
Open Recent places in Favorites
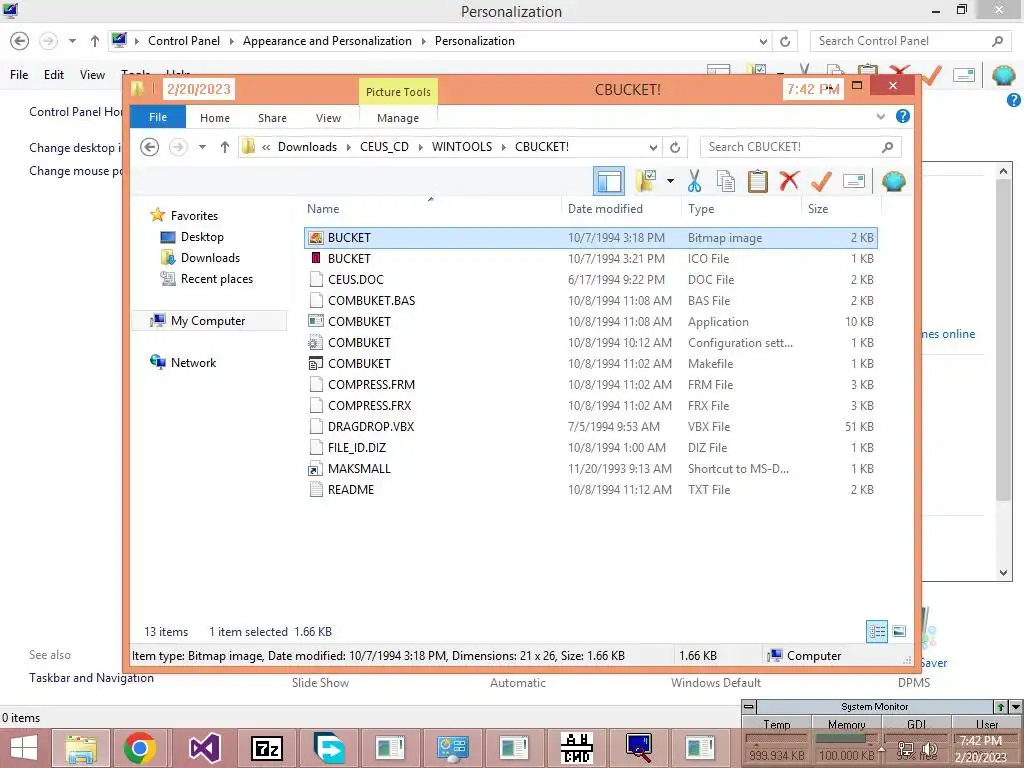pos(216,279)
